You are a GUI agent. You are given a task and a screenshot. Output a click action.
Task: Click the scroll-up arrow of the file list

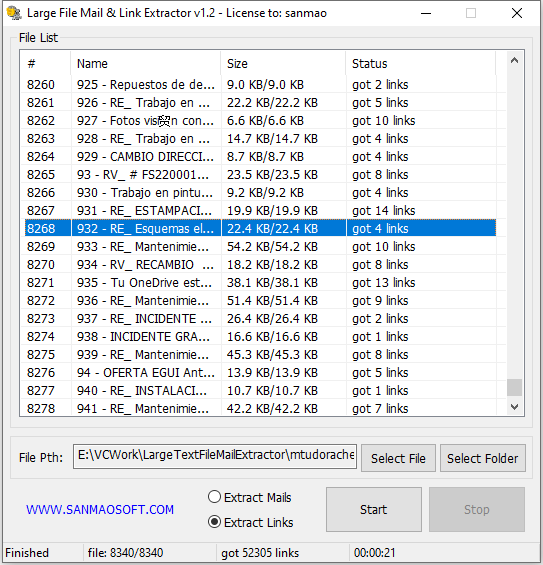pyautogui.click(x=514, y=61)
